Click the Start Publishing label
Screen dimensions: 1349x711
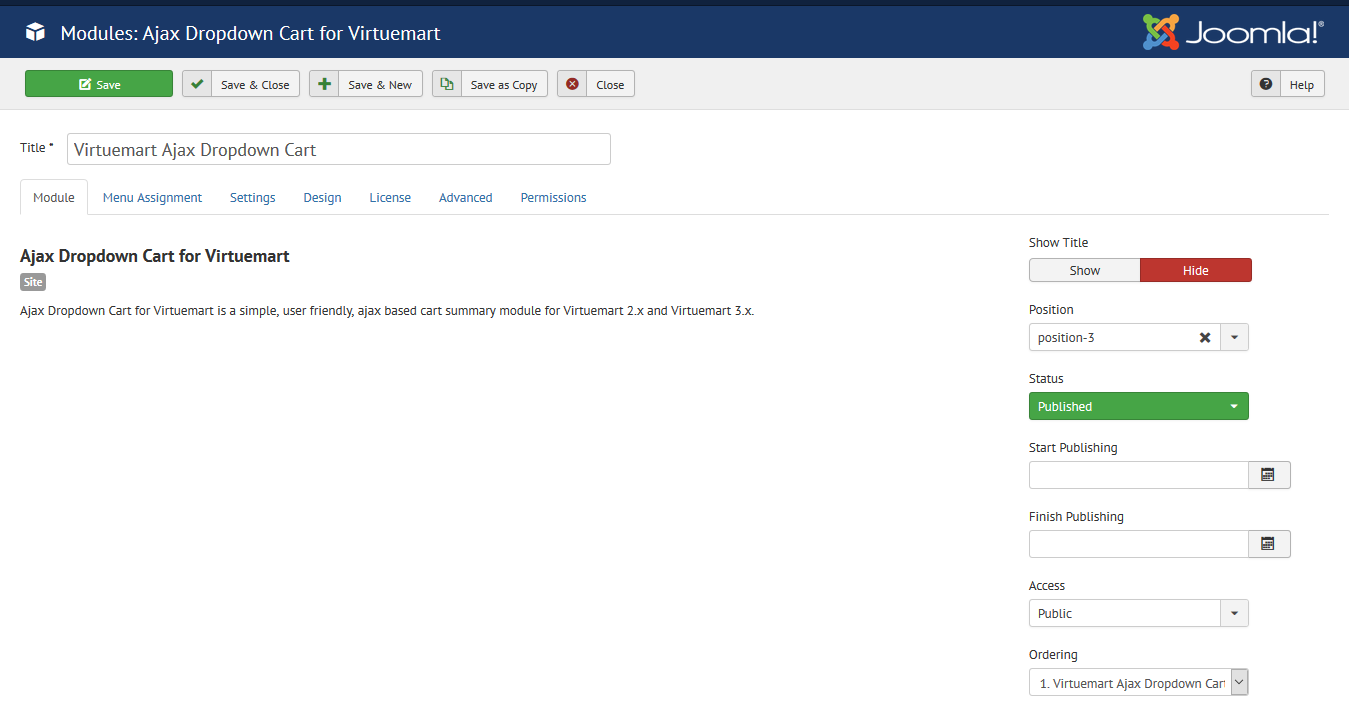point(1073,447)
